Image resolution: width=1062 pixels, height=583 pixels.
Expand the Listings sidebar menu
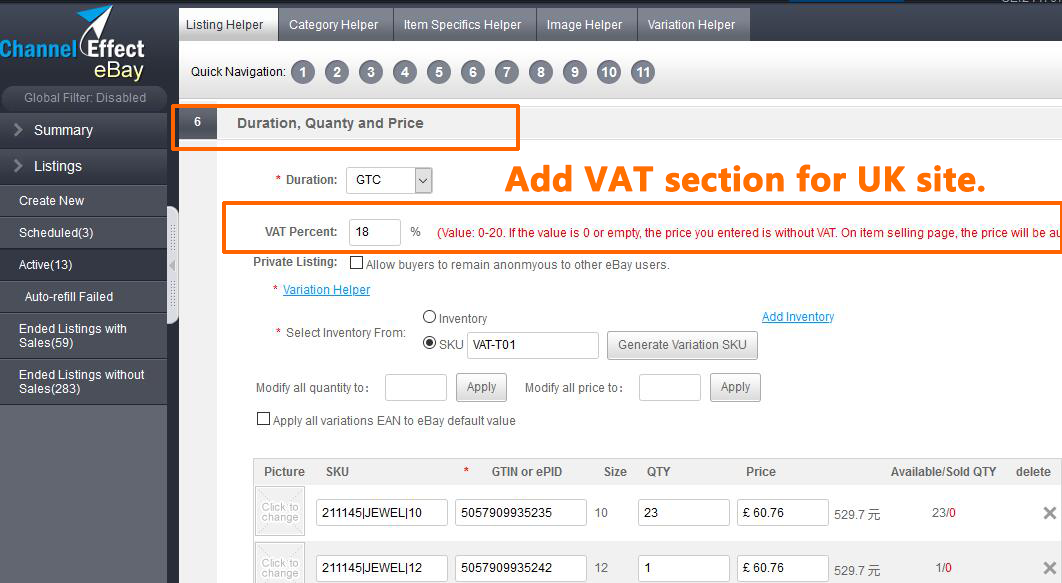point(83,166)
